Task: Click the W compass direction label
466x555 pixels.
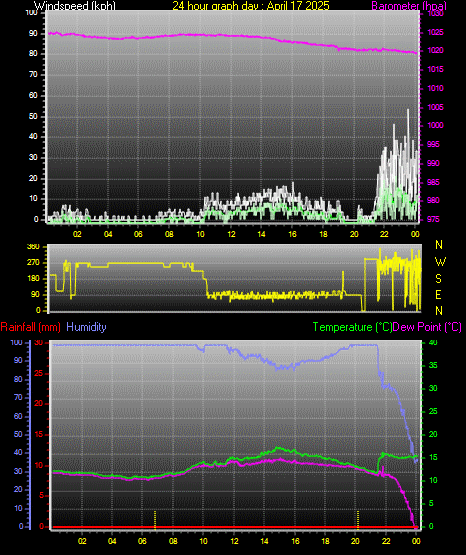Action: pos(440,262)
